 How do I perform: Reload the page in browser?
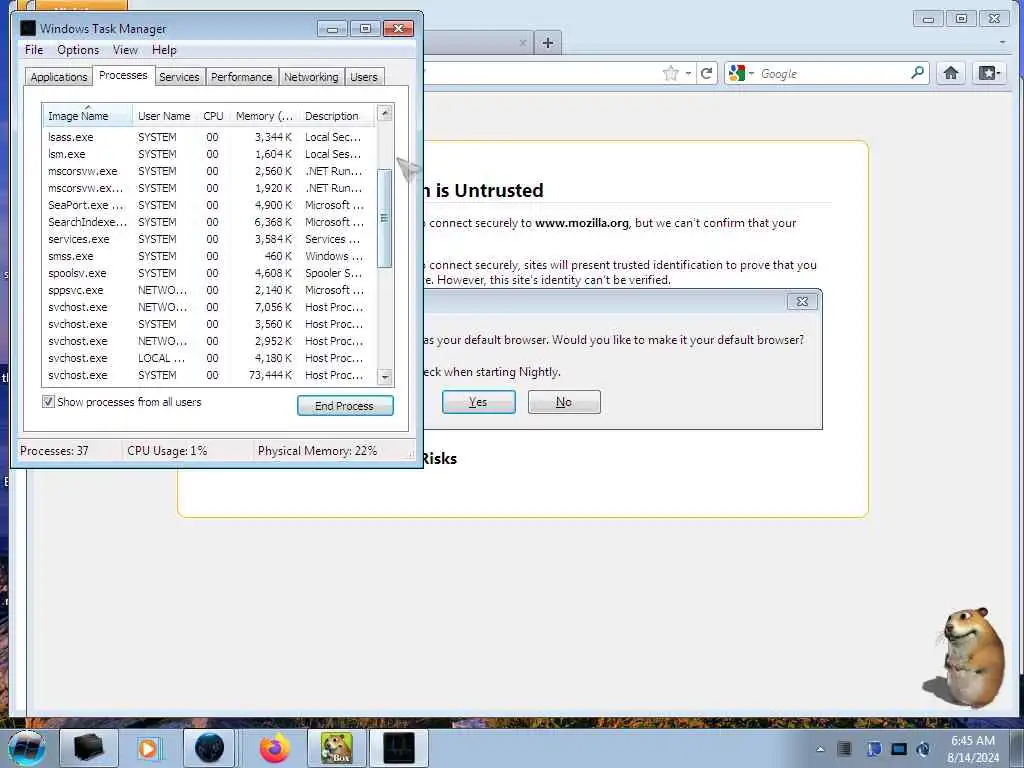tap(707, 73)
